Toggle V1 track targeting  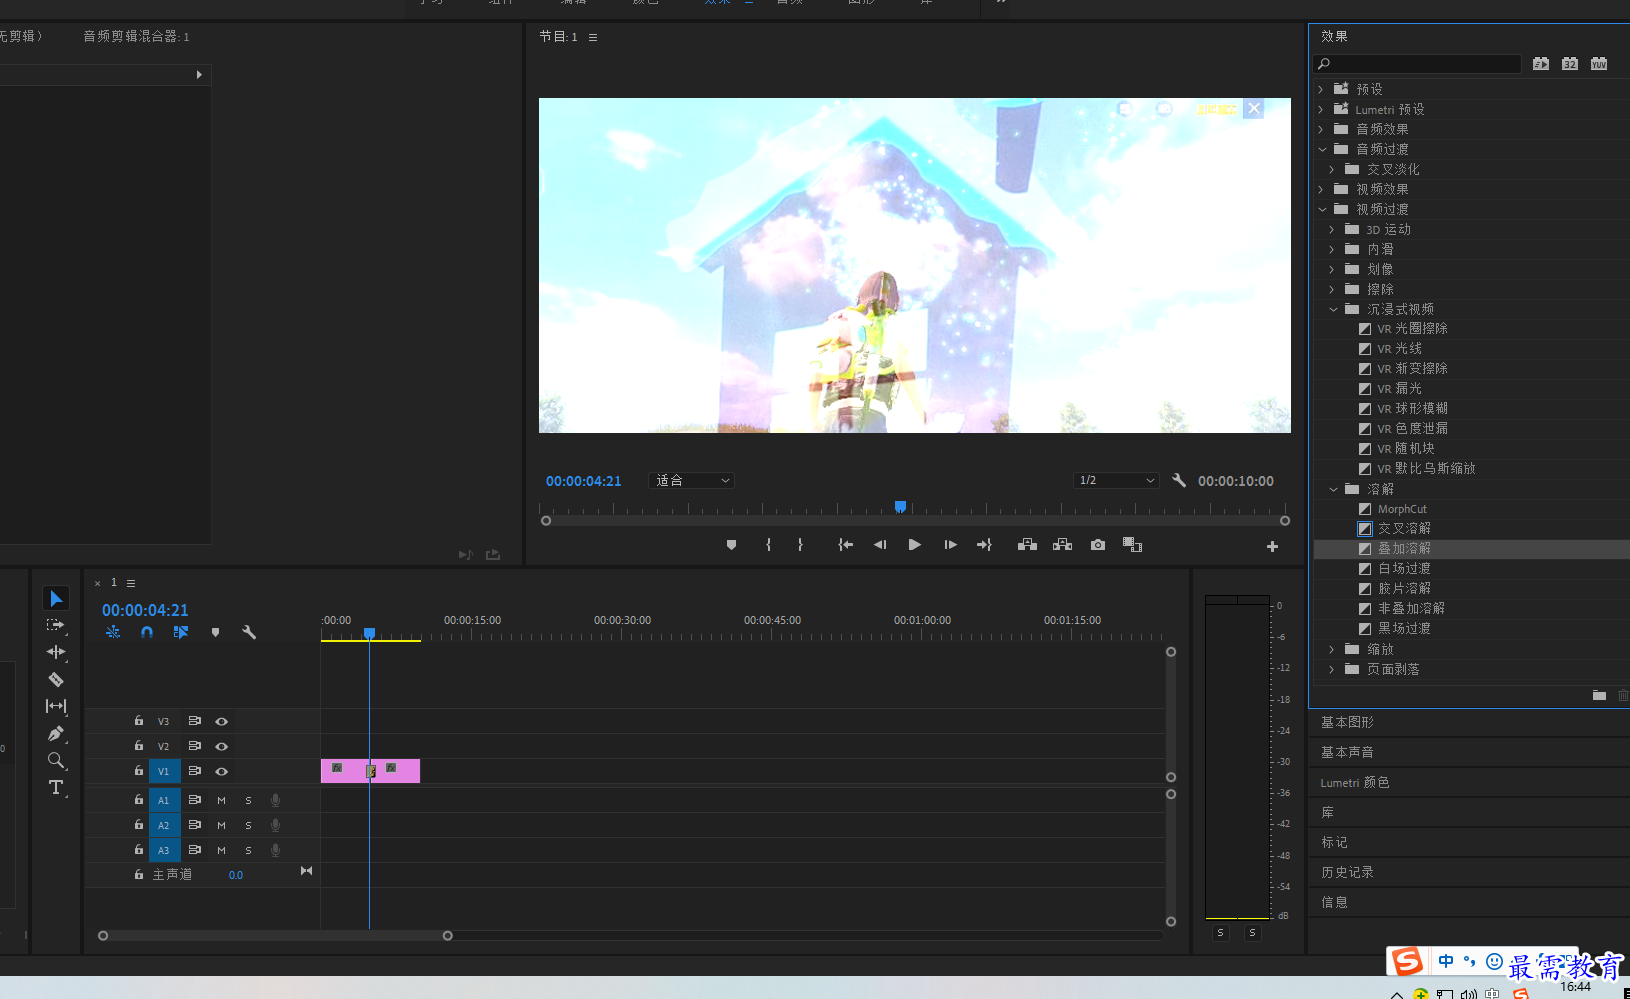164,771
